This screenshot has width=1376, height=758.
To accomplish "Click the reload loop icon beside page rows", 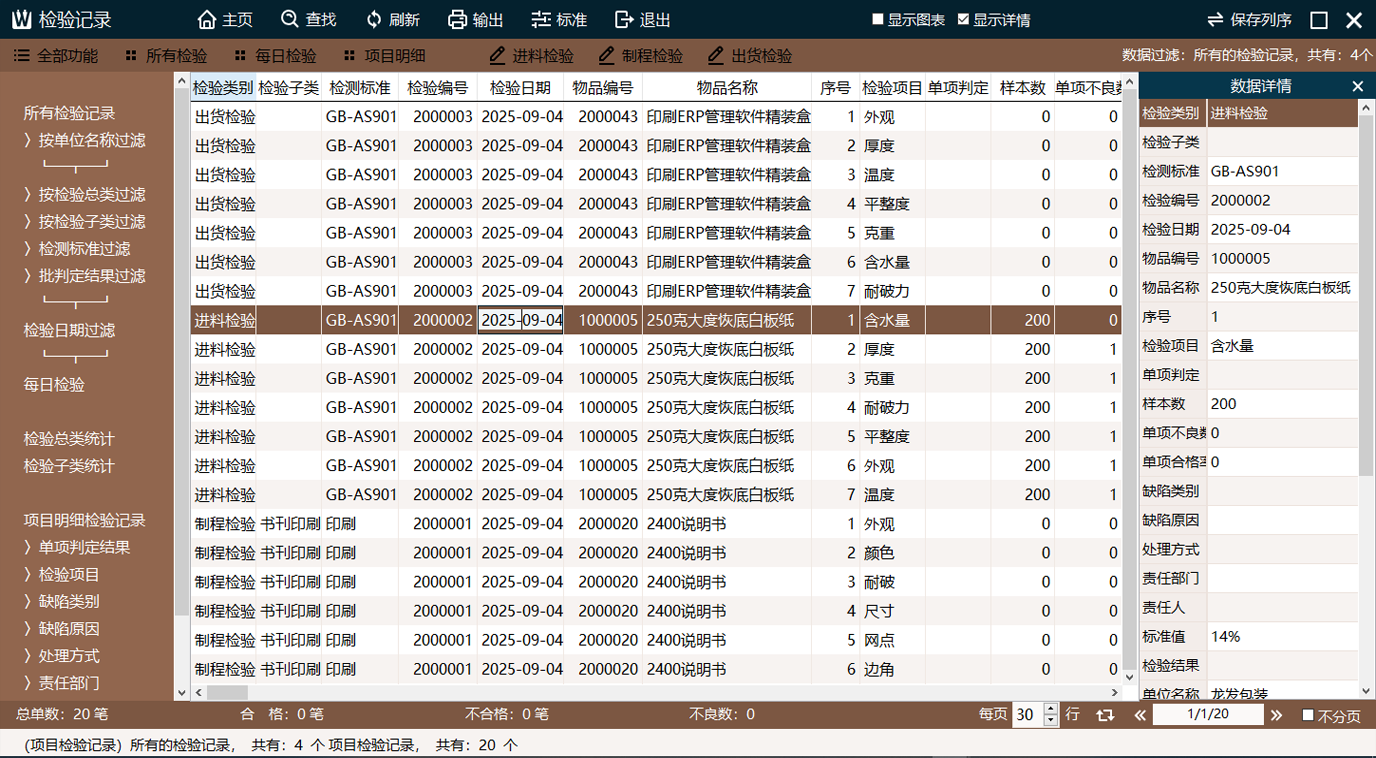I will (x=1105, y=715).
